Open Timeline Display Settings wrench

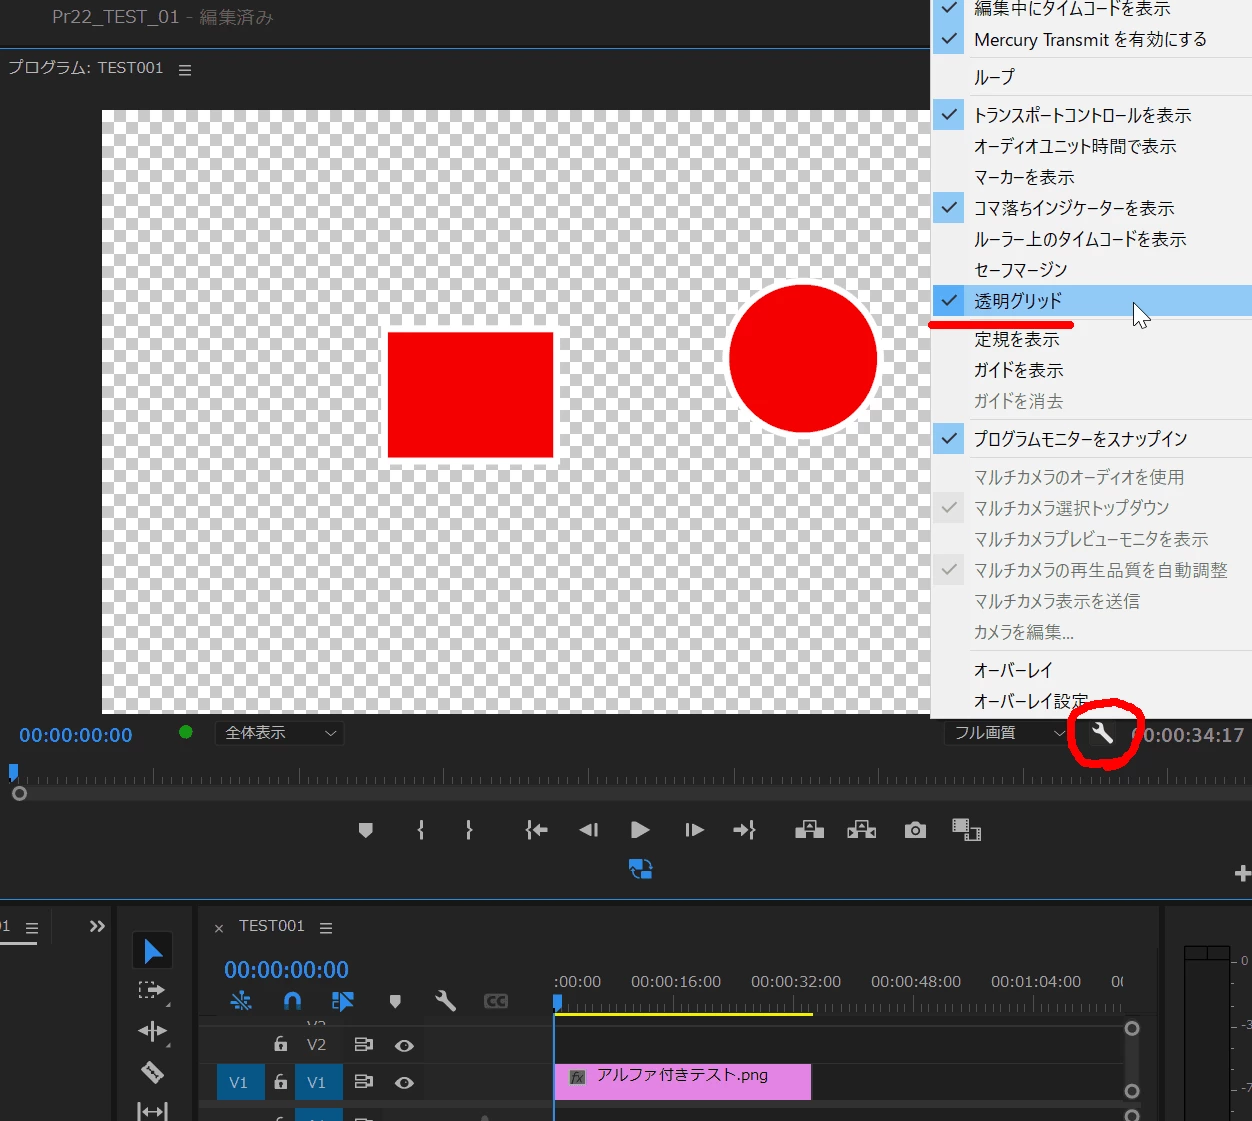tap(445, 1001)
